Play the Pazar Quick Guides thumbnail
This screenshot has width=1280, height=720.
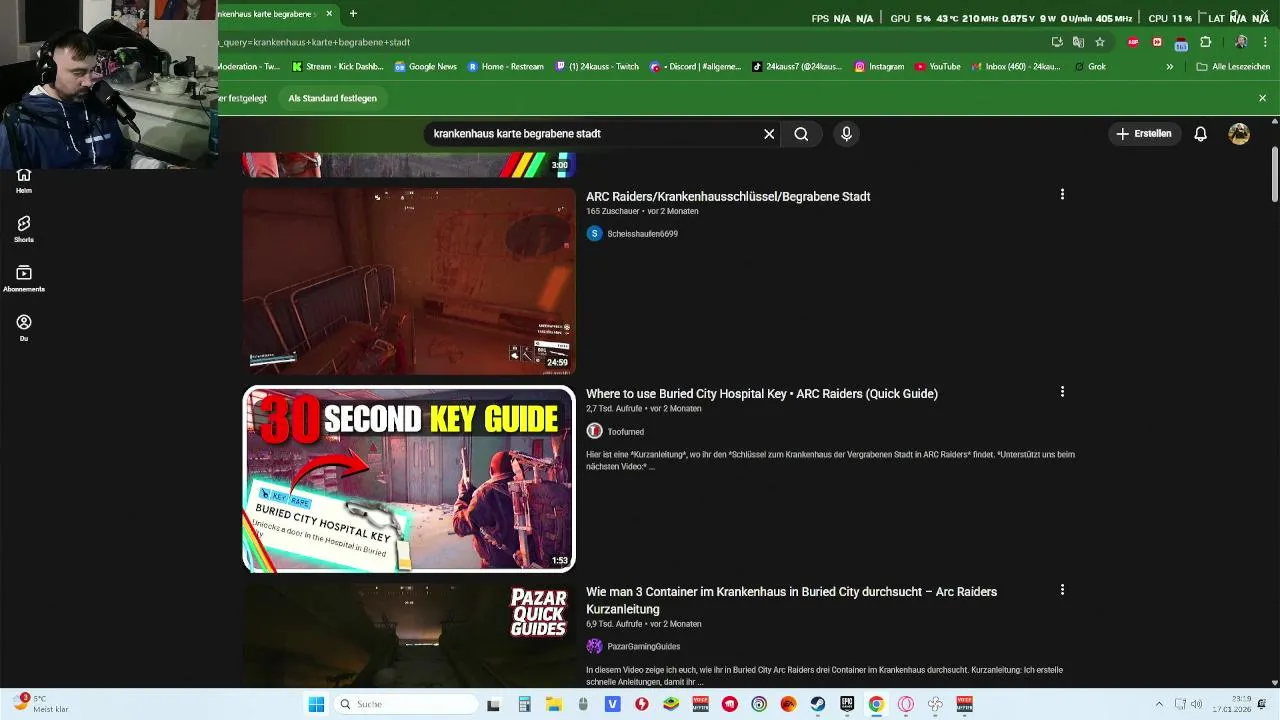tap(409, 636)
